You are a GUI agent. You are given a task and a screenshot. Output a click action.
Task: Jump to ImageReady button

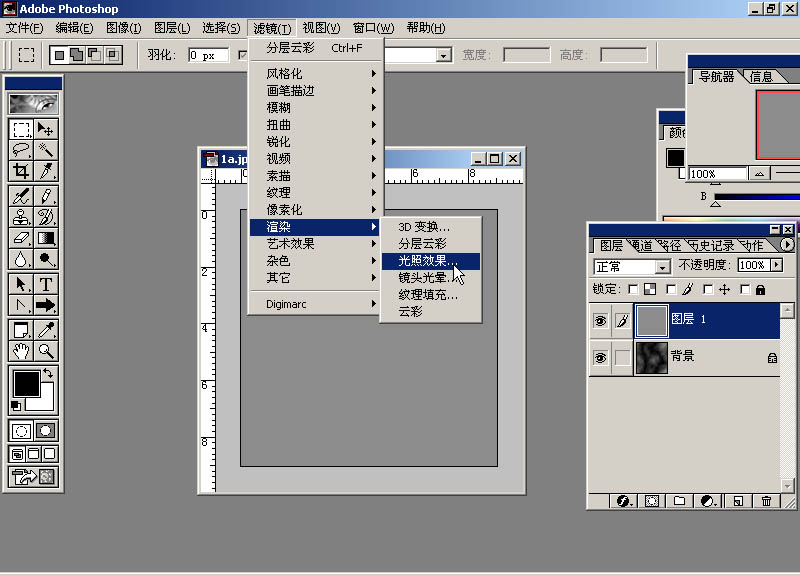(33, 477)
